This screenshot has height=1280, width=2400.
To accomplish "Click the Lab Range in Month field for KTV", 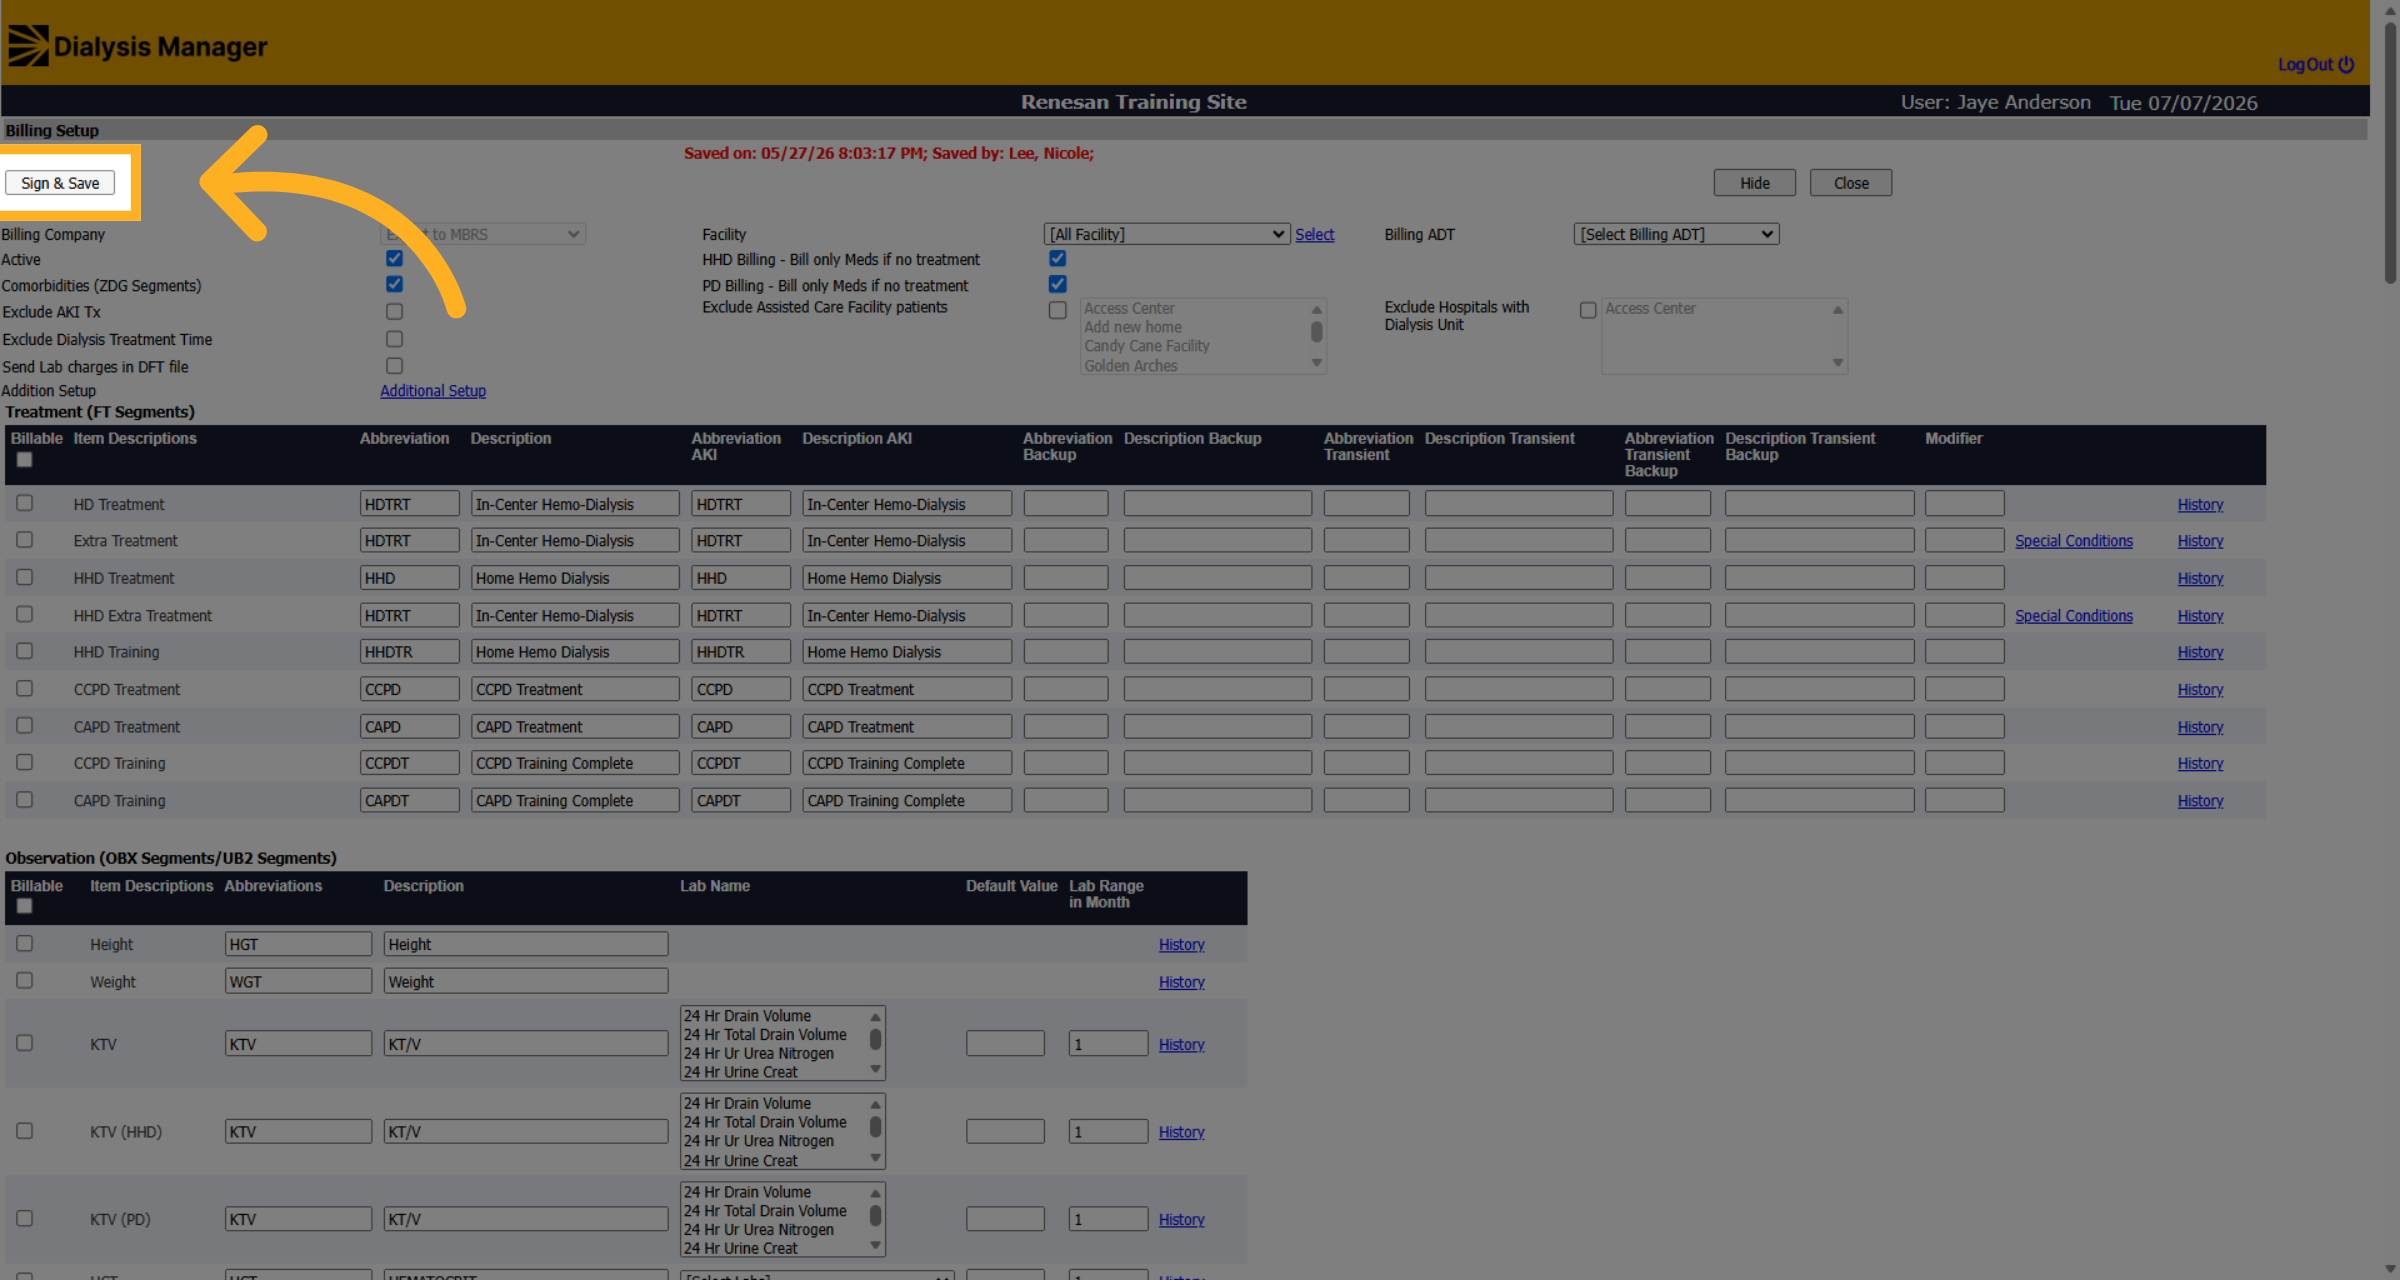I will tap(1108, 1044).
